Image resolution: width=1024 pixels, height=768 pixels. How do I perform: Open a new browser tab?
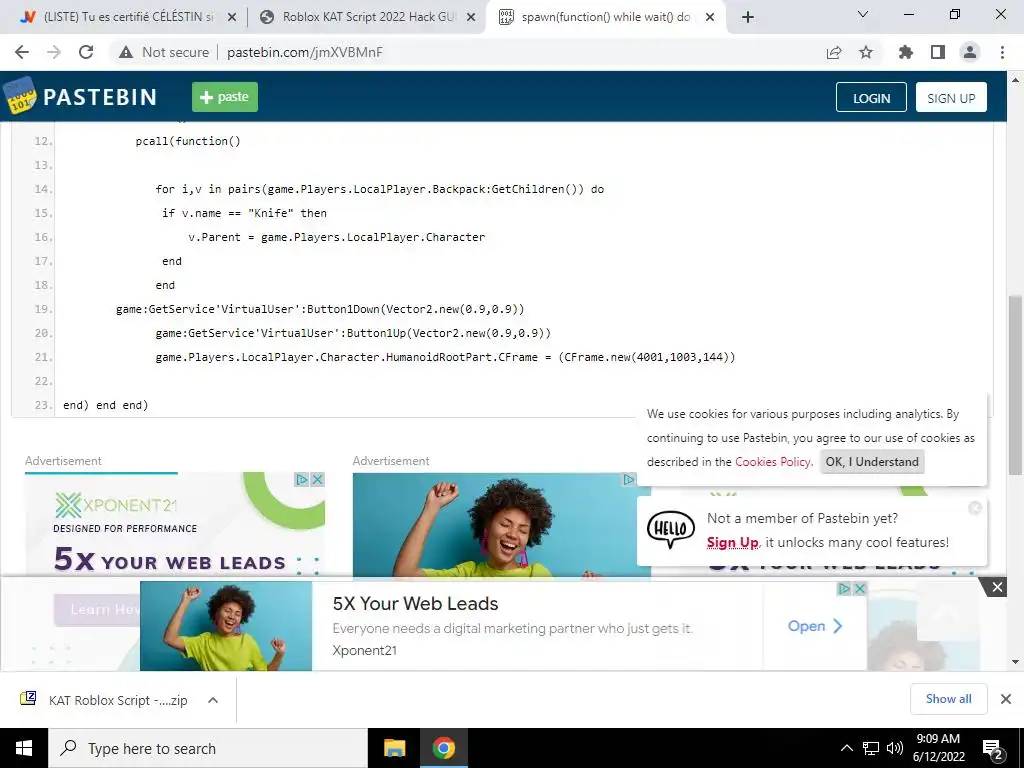[x=748, y=18]
